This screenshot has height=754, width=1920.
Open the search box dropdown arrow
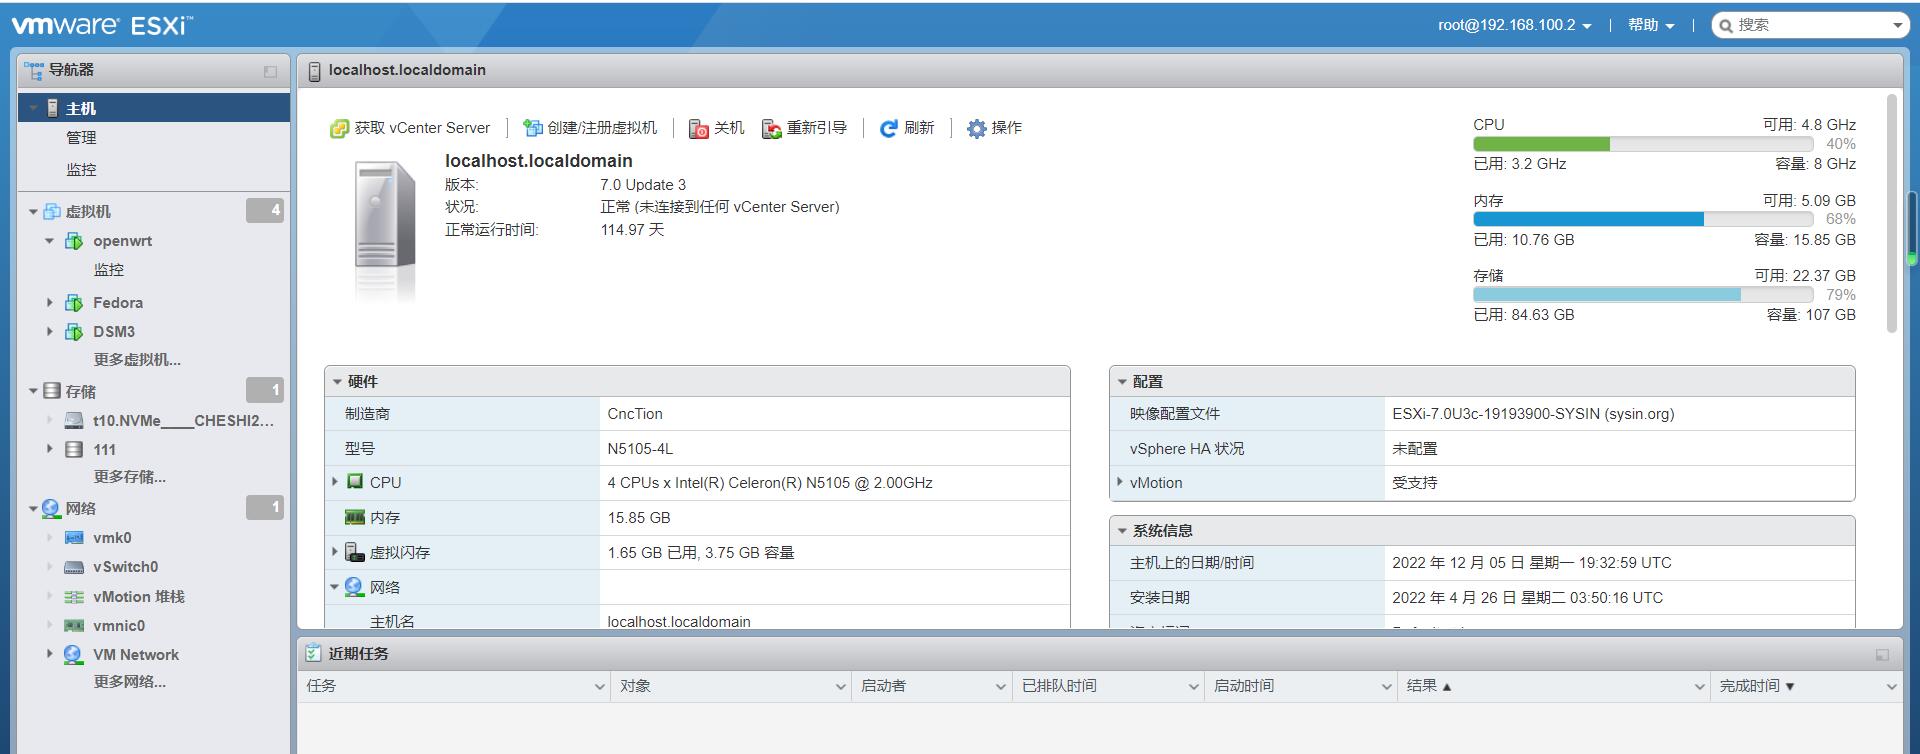(1897, 26)
